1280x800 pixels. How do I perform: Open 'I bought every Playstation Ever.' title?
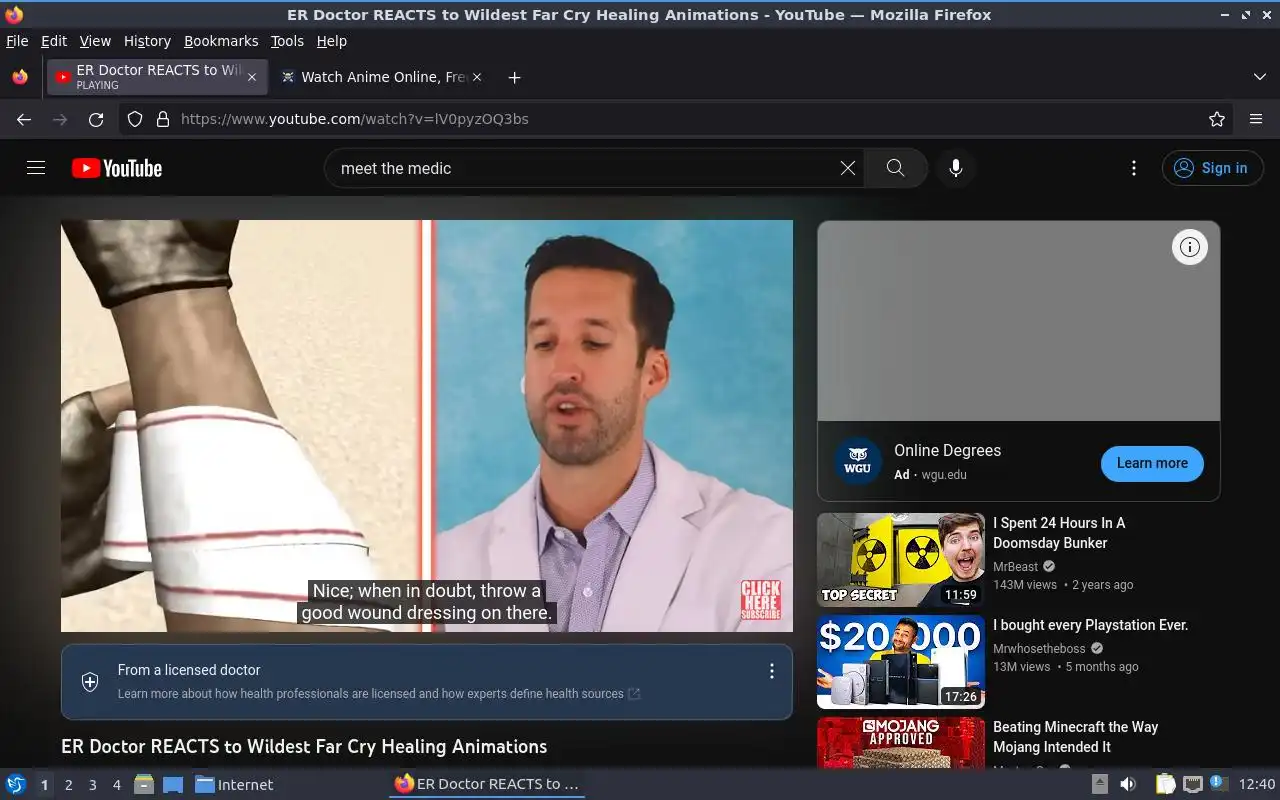pos(1090,625)
